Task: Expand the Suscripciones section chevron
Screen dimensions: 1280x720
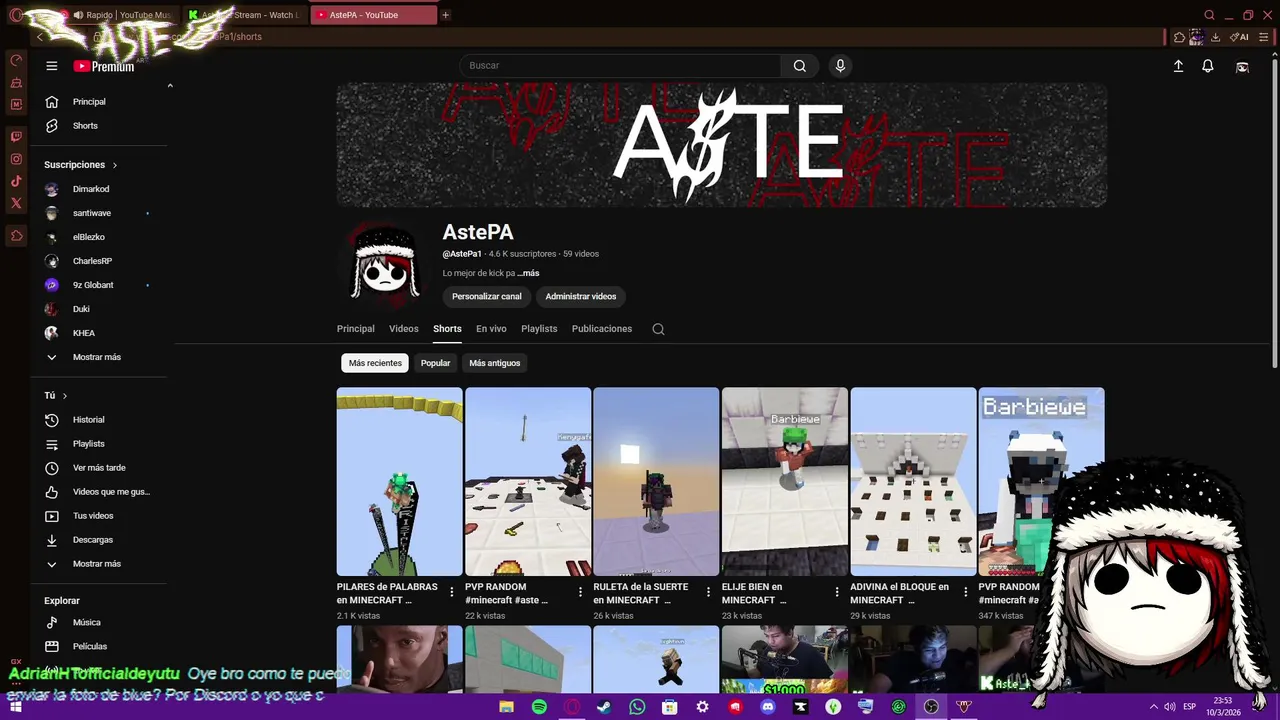Action: click(x=114, y=165)
